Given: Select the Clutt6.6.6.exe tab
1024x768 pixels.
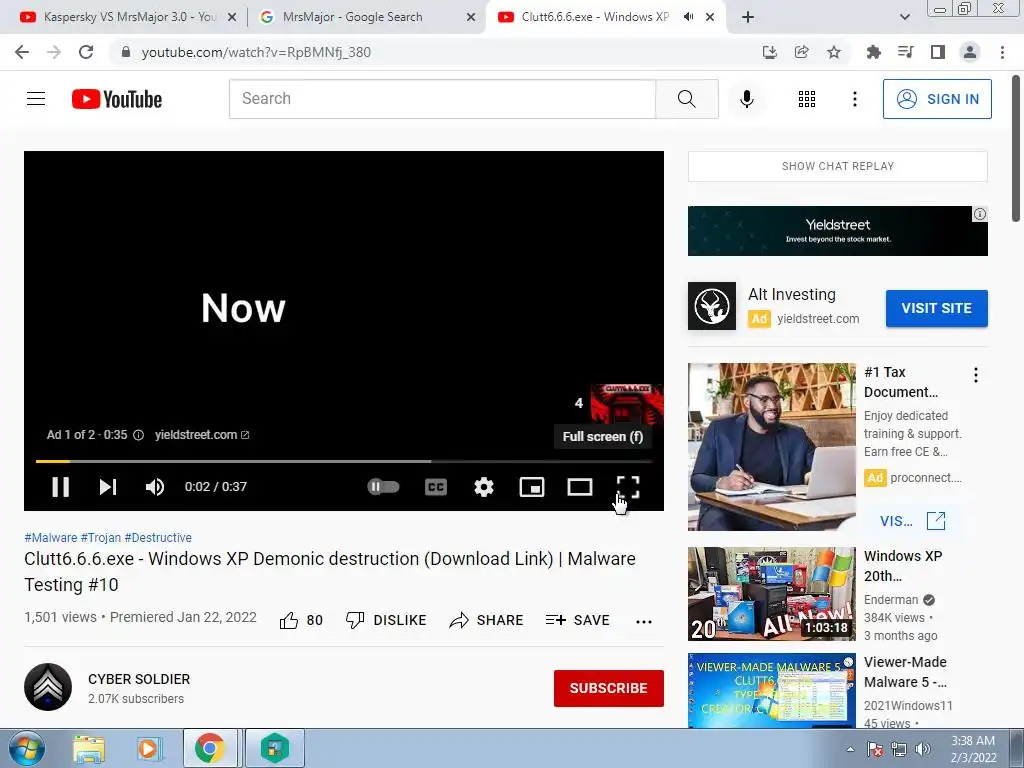Looking at the screenshot, I should pos(594,17).
